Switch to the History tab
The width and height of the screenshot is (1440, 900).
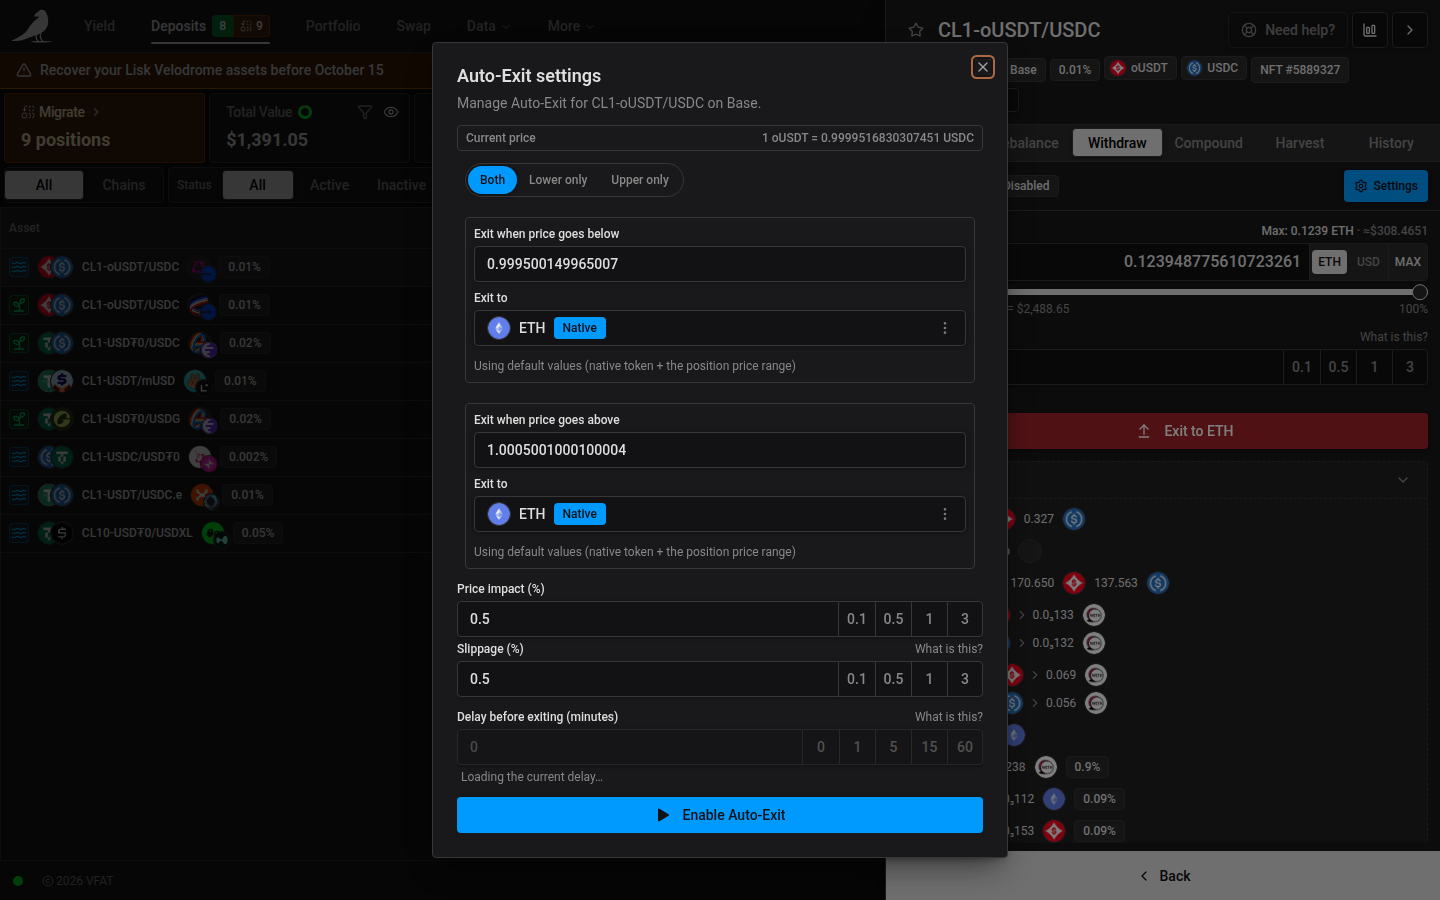(1391, 143)
